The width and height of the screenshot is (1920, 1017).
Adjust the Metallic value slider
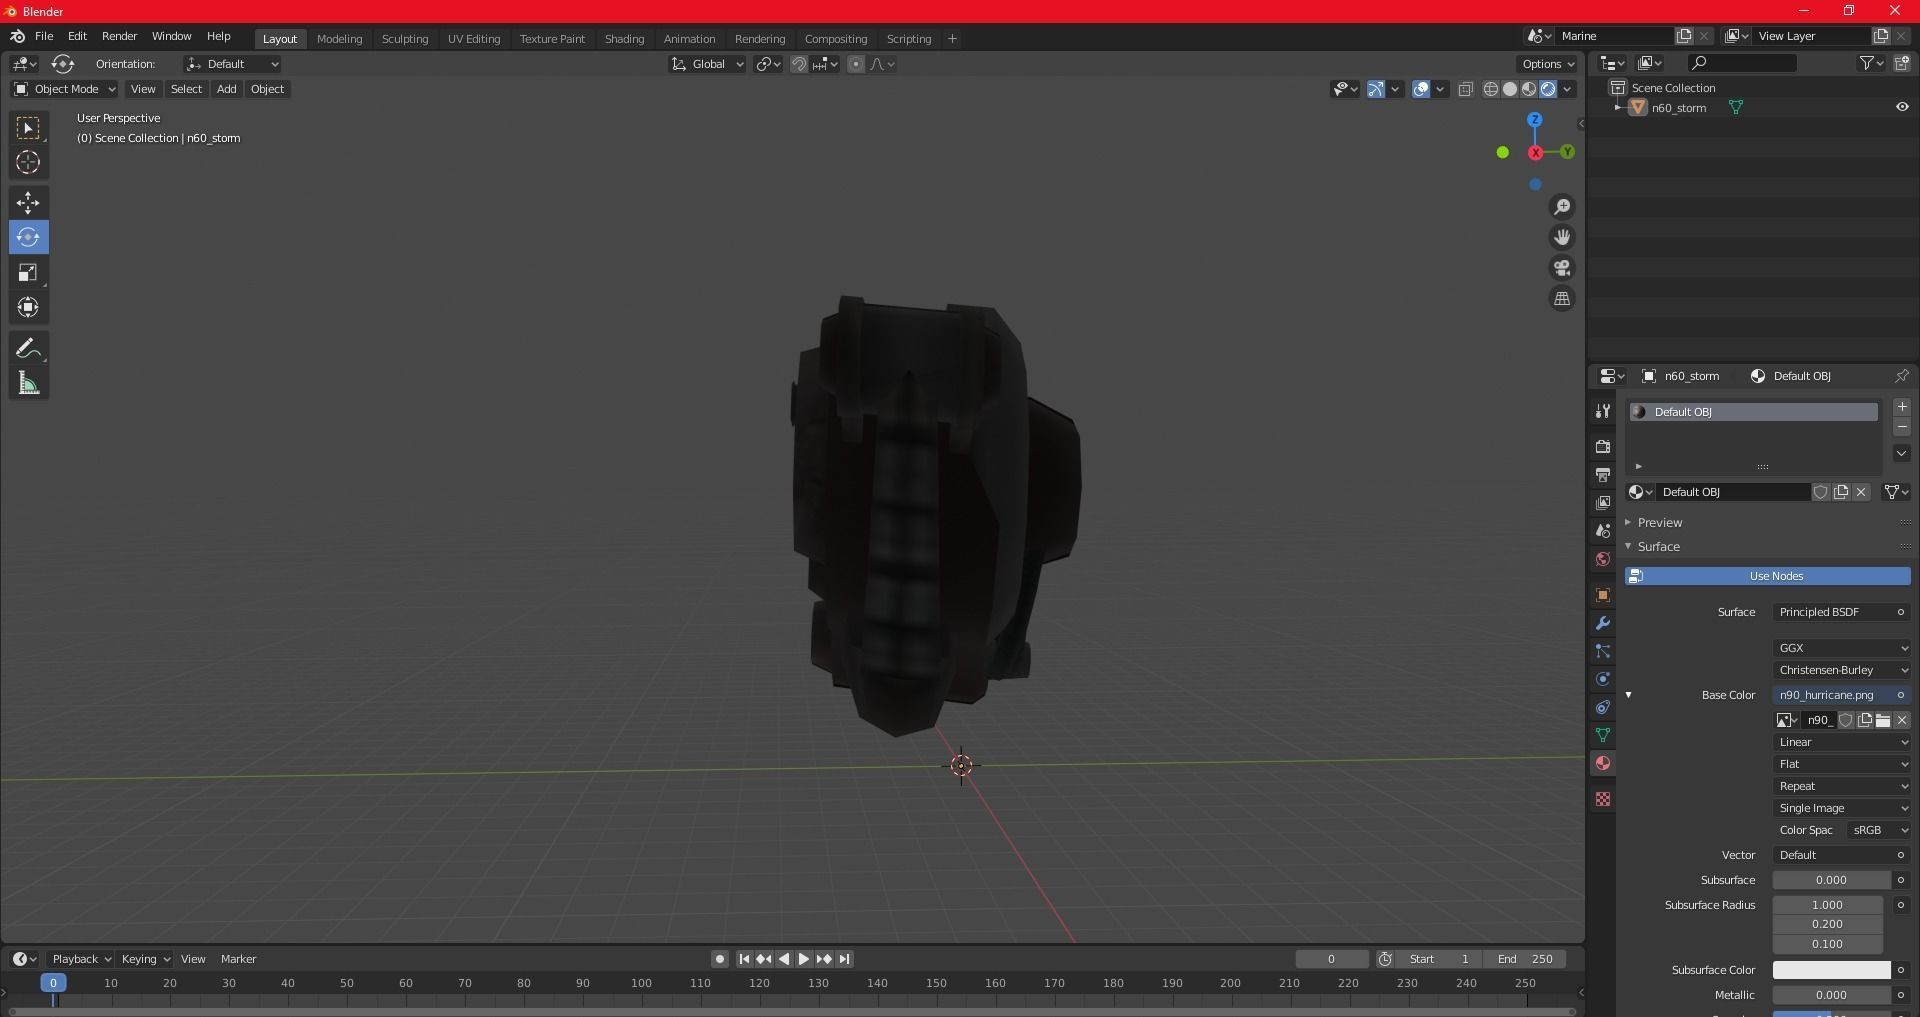(1832, 995)
